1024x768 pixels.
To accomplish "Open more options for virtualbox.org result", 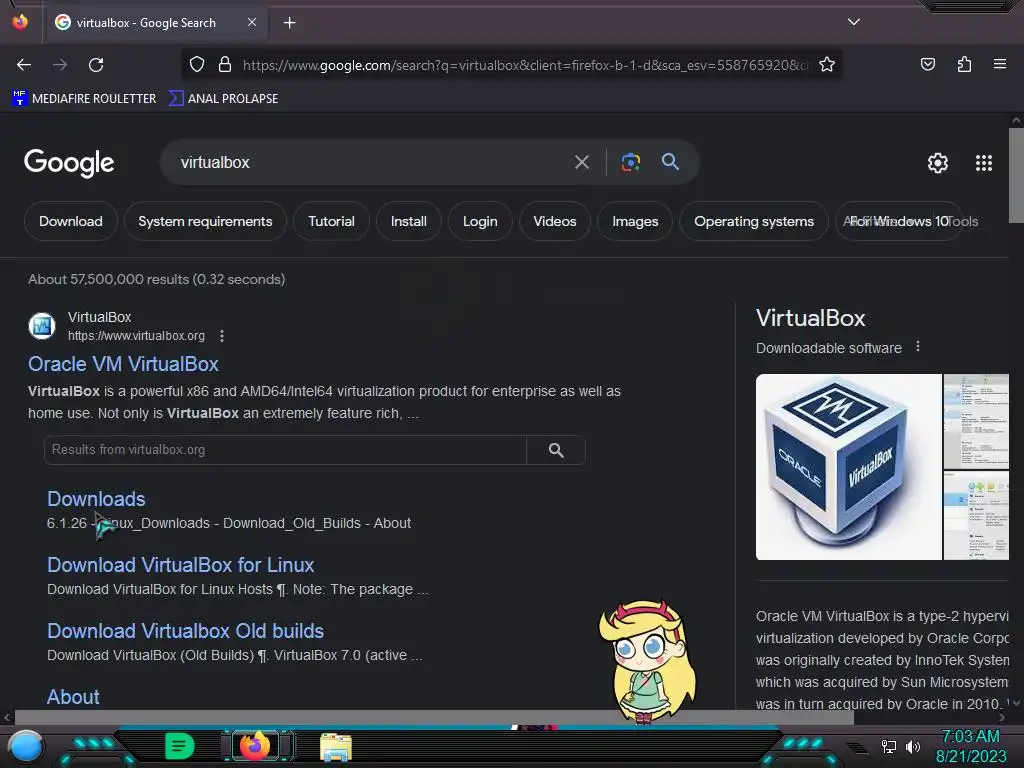I will pos(222,336).
